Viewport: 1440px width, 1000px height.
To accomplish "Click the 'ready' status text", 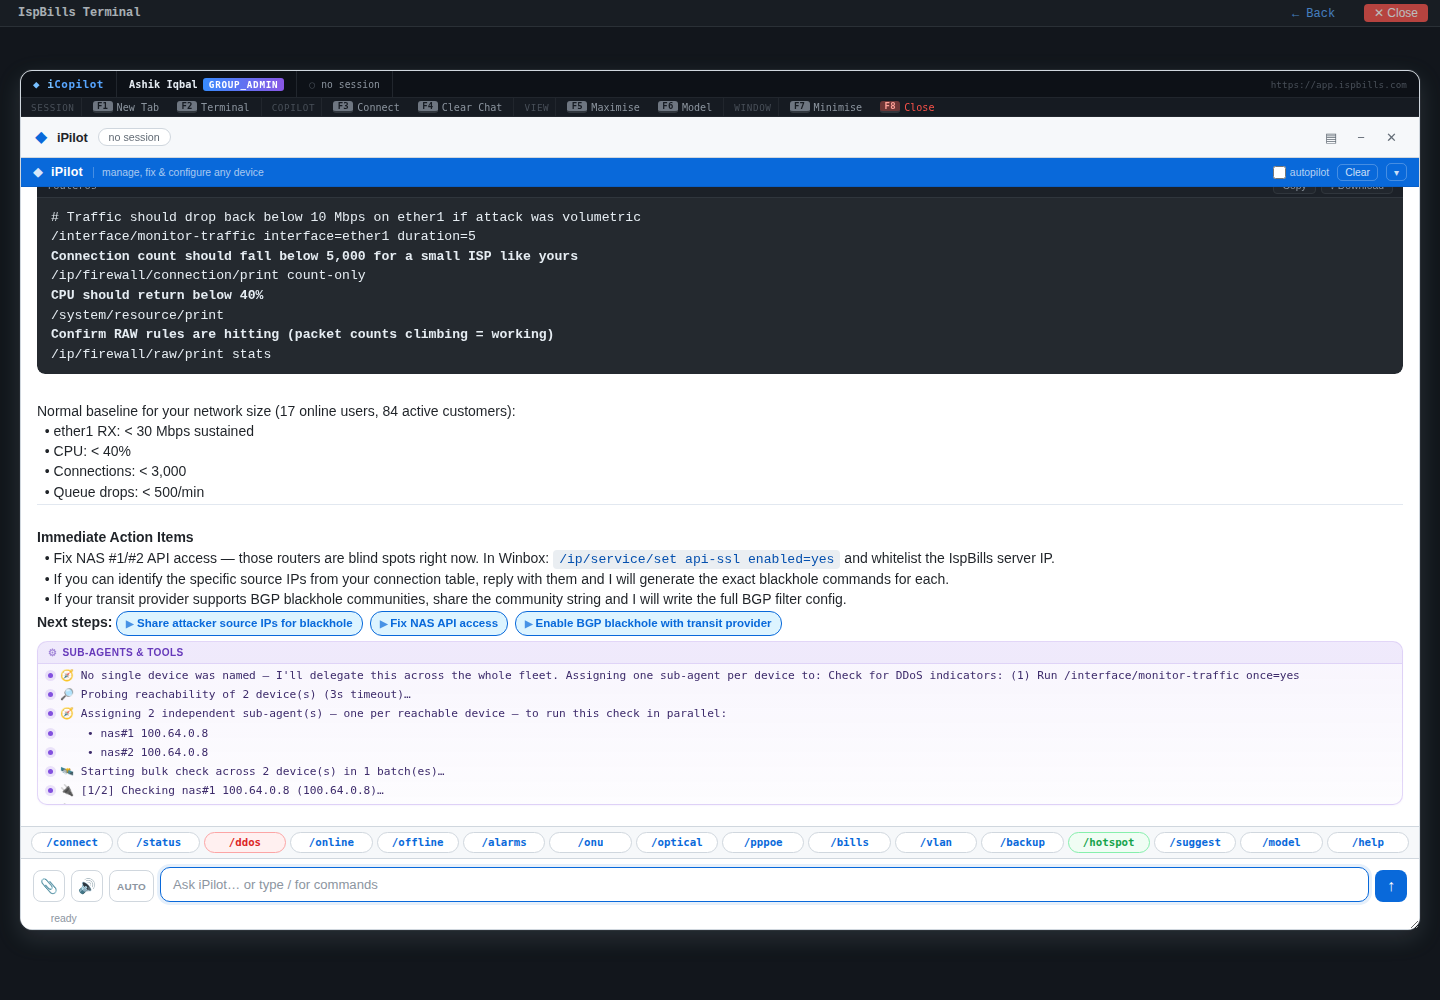I will click(64, 919).
